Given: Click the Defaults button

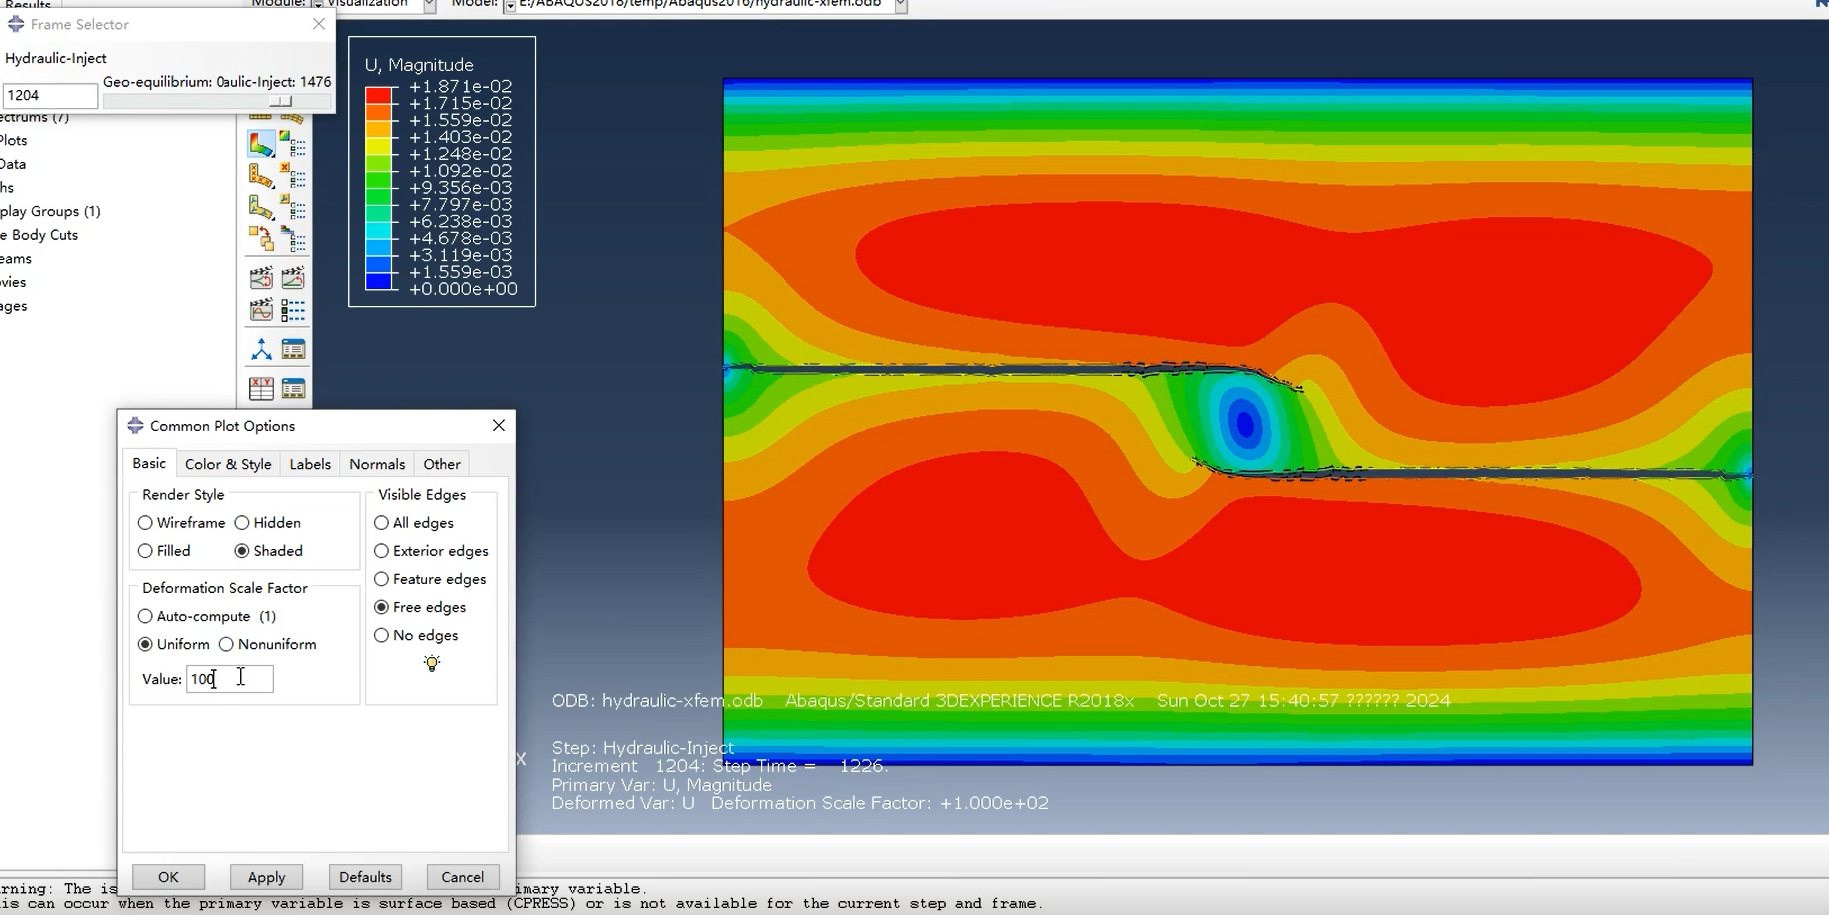Looking at the screenshot, I should pyautogui.click(x=365, y=877).
